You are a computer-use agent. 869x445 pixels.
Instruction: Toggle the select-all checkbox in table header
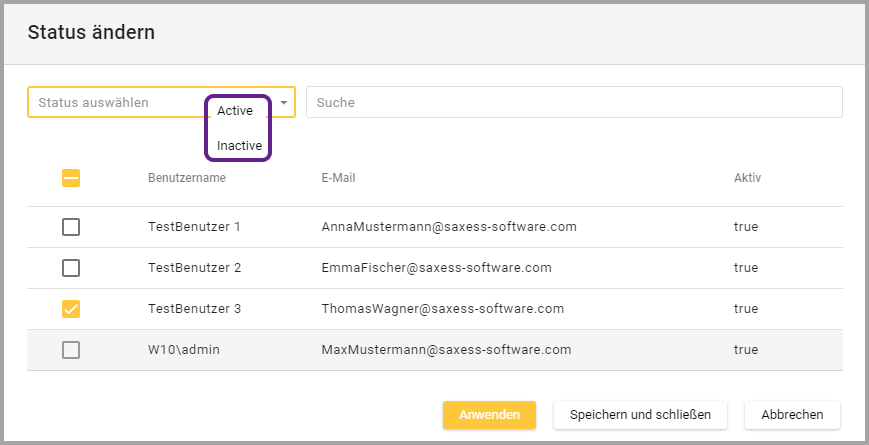point(71,178)
